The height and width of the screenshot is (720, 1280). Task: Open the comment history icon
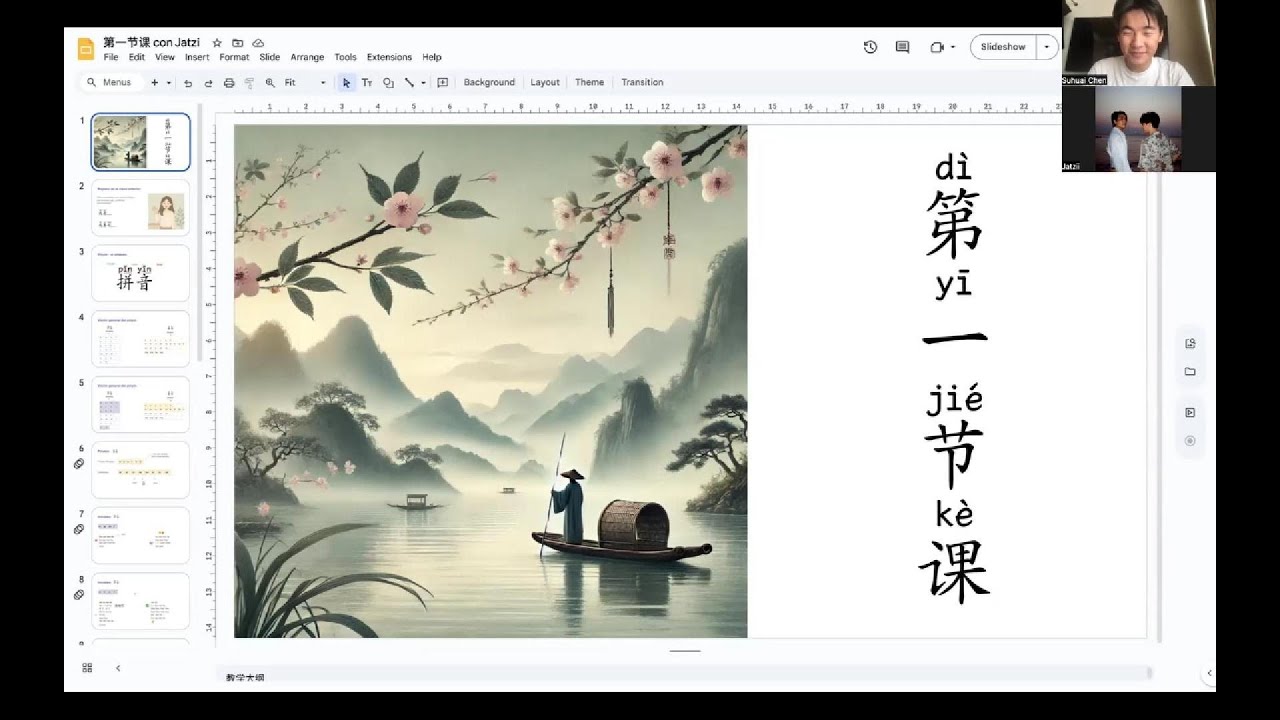tap(902, 47)
